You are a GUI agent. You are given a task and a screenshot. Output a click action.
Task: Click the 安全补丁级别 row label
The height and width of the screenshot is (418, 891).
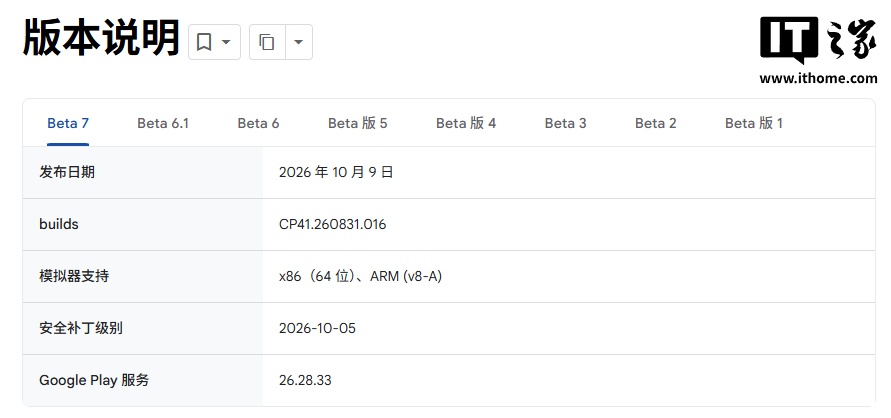(81, 328)
